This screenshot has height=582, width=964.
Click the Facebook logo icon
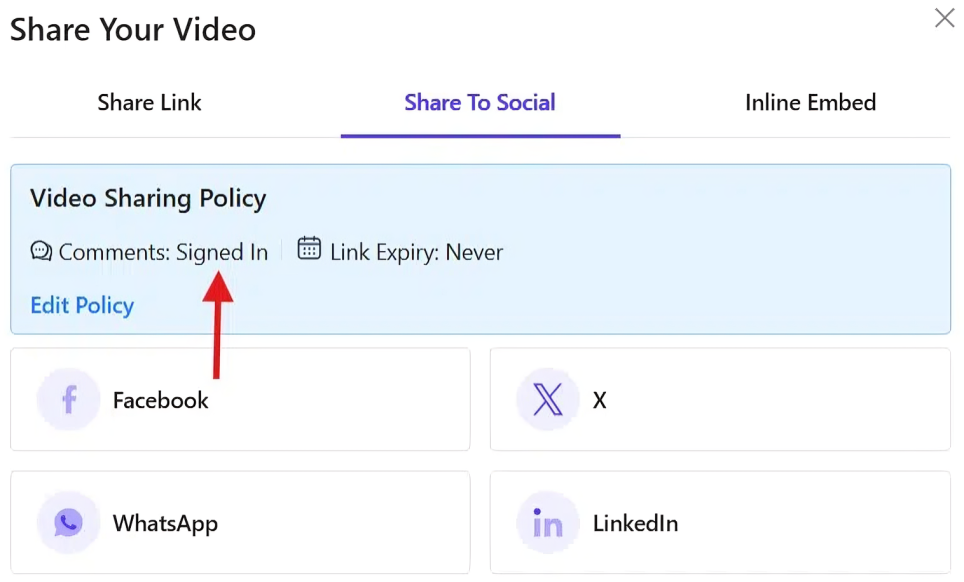pyautogui.click(x=68, y=400)
